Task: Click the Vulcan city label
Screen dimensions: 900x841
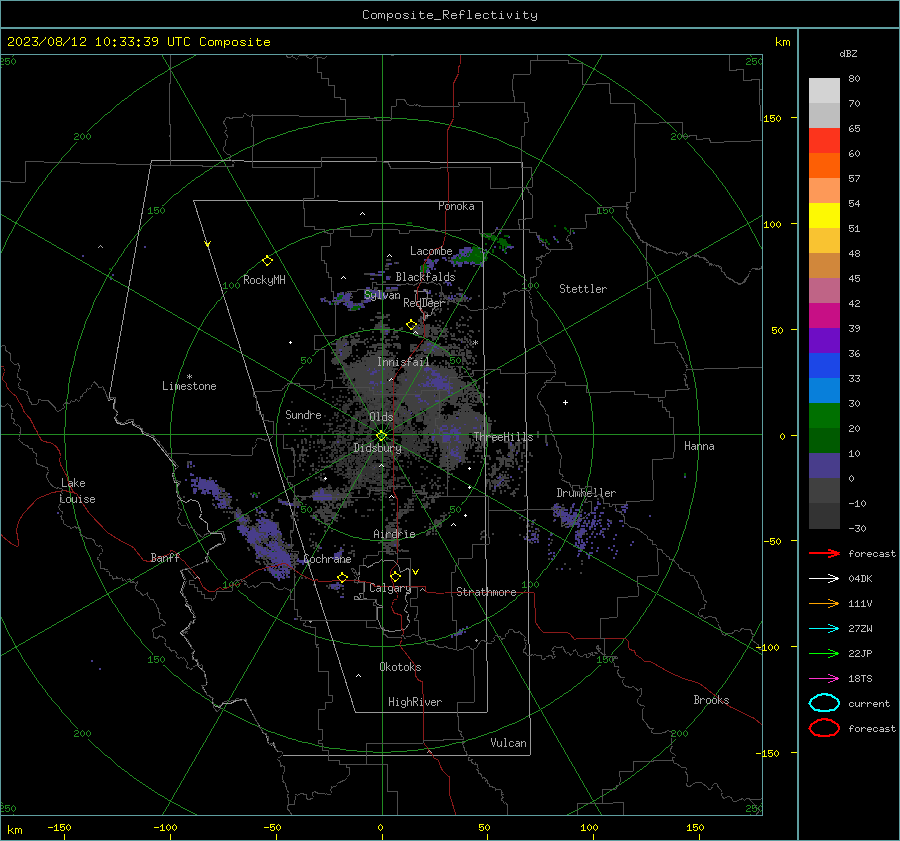Action: (x=509, y=743)
